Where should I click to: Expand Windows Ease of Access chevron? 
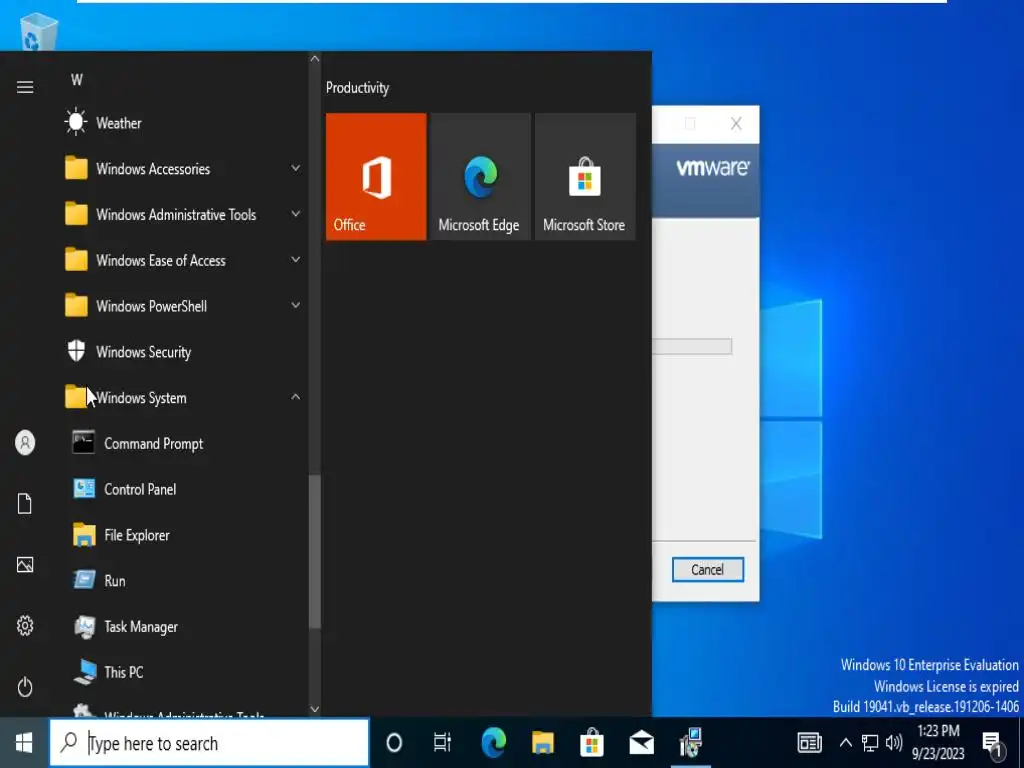tap(295, 260)
